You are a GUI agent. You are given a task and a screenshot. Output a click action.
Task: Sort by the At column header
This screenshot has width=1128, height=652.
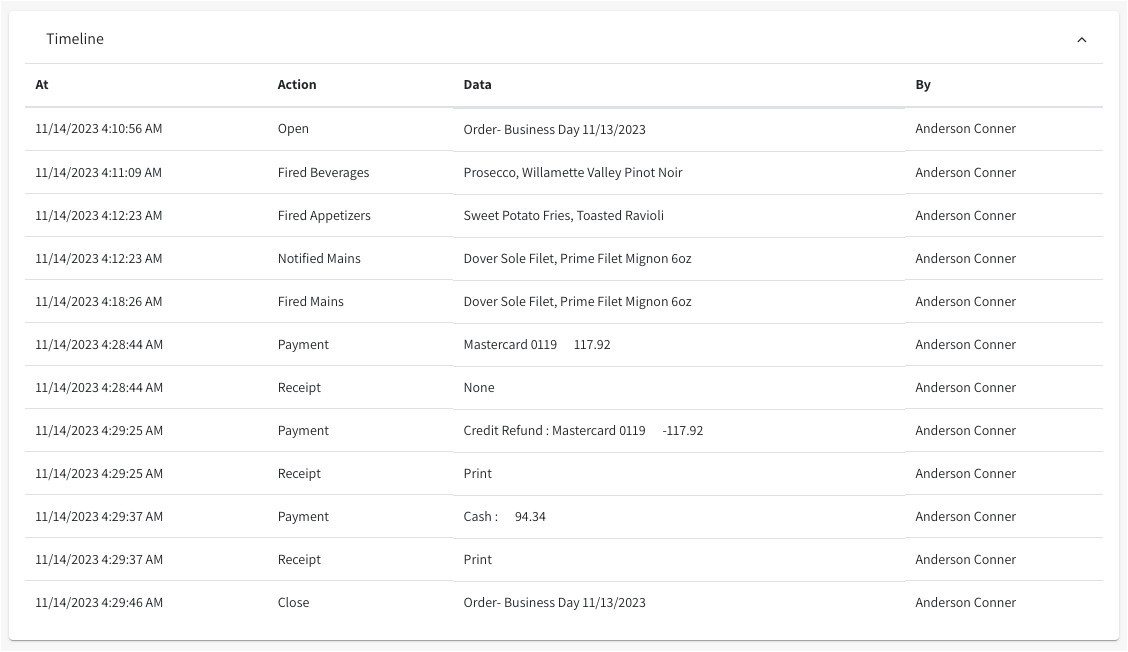pyautogui.click(x=42, y=85)
